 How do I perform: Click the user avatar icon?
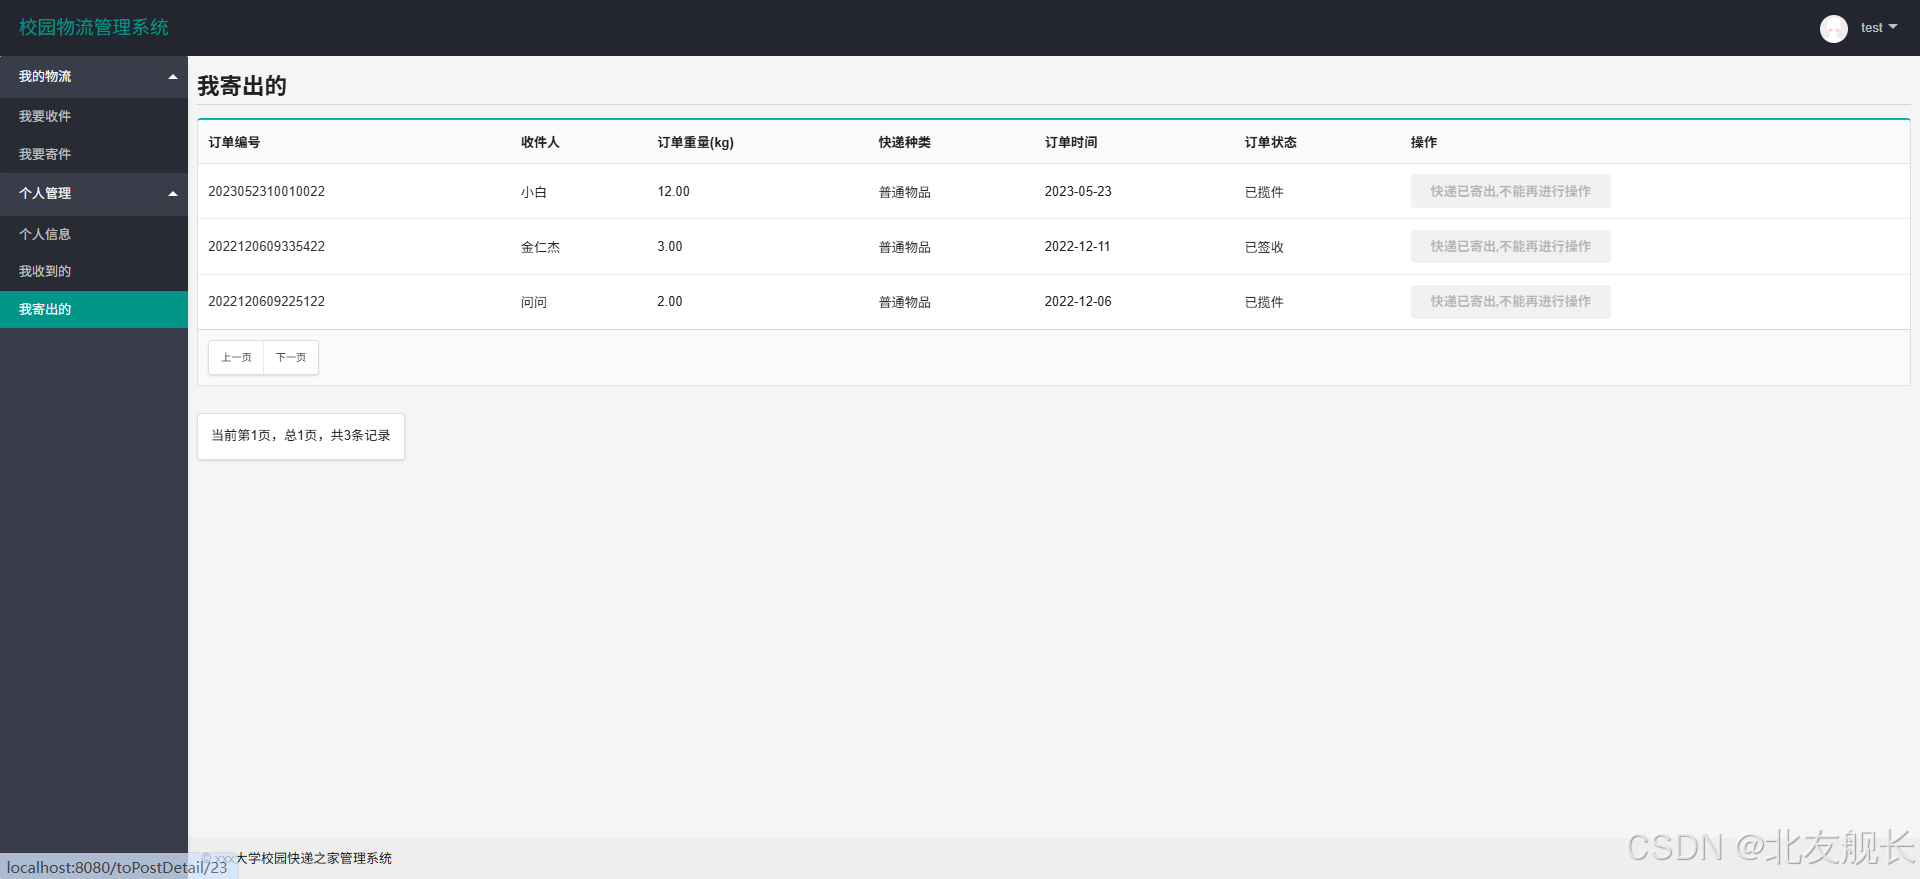pyautogui.click(x=1833, y=28)
